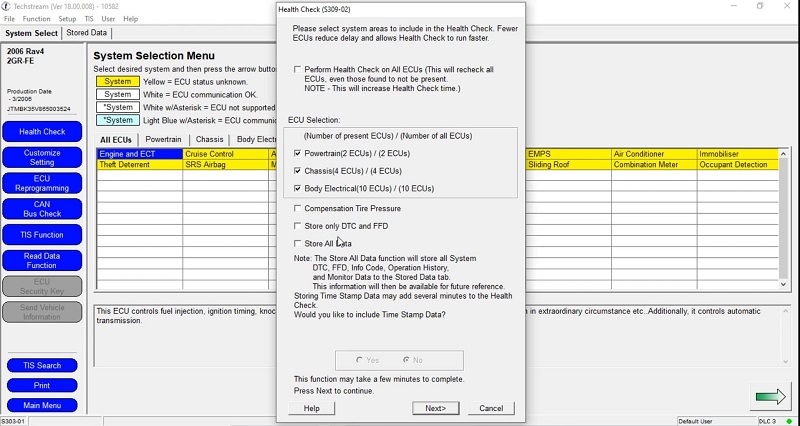Select the Yes radio button
This screenshot has height=426, width=800.
[360, 360]
